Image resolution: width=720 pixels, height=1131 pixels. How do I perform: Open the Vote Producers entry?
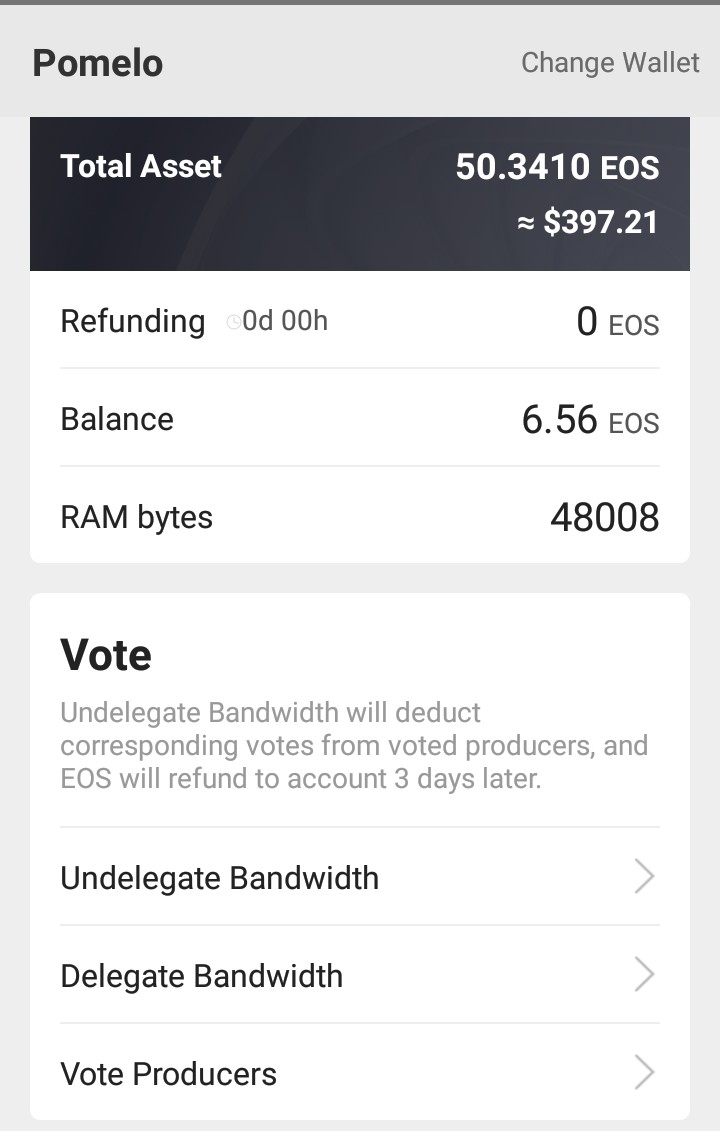click(x=168, y=1074)
